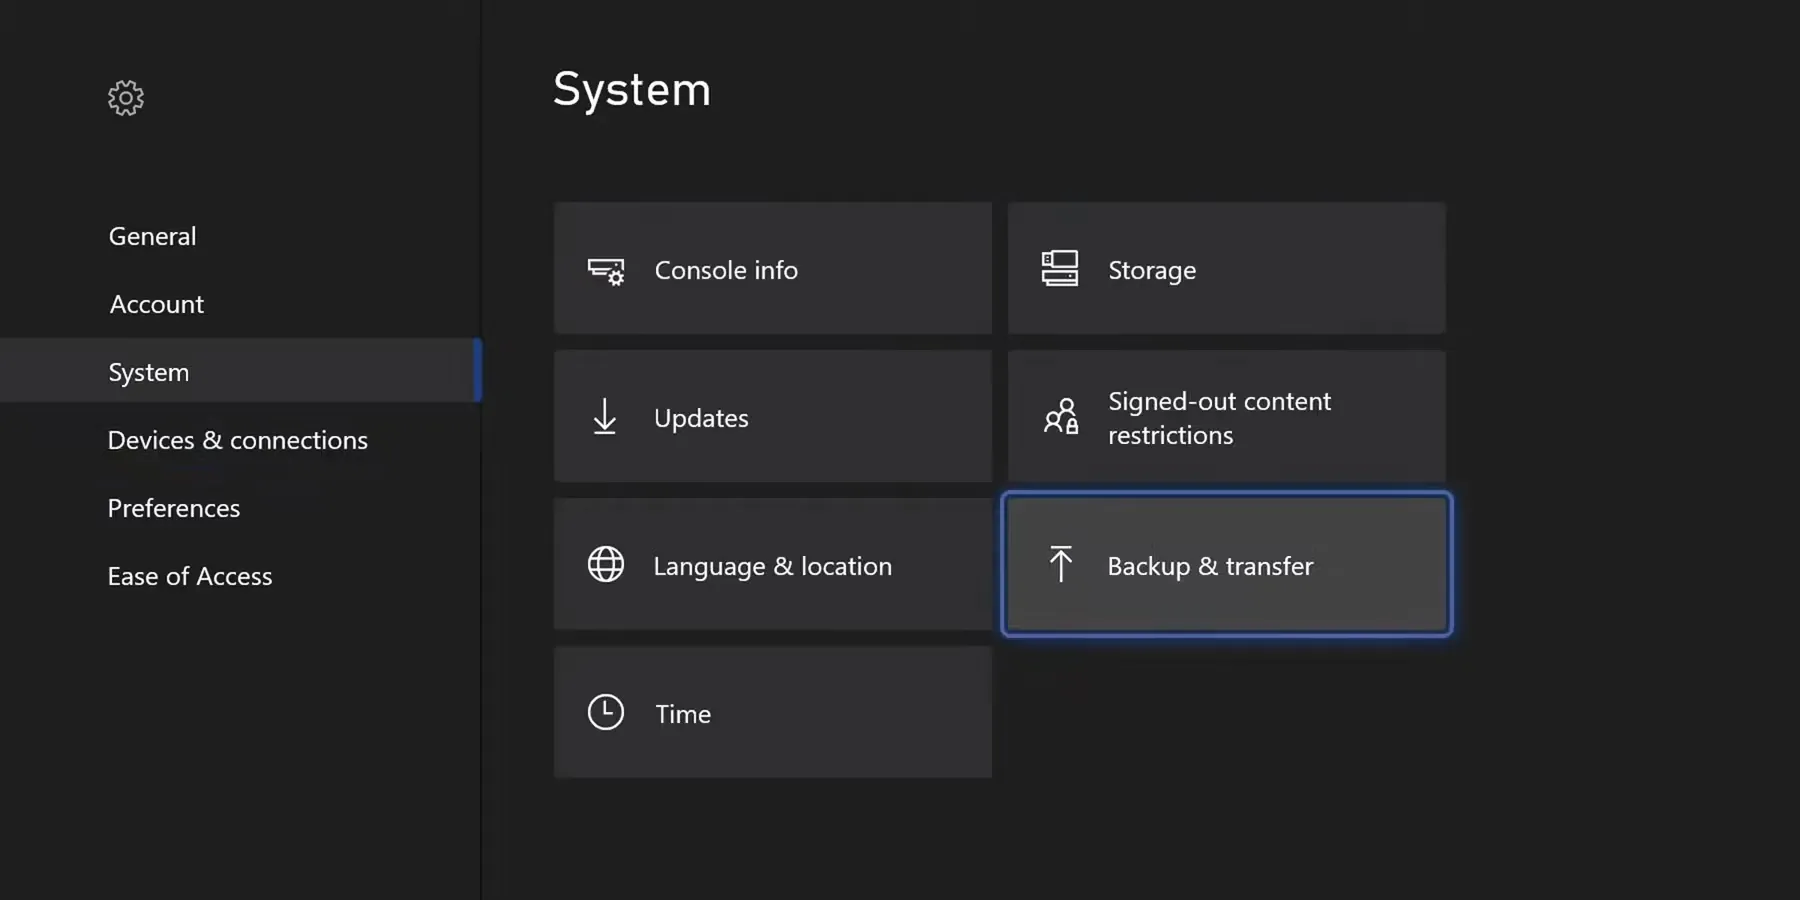This screenshot has height=900, width=1800.
Task: Open Signed-out content restrictions text
Action: pyautogui.click(x=1219, y=418)
